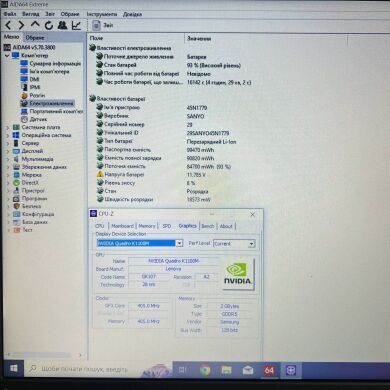
Task: Open the Windows Start button
Action: [13, 369]
